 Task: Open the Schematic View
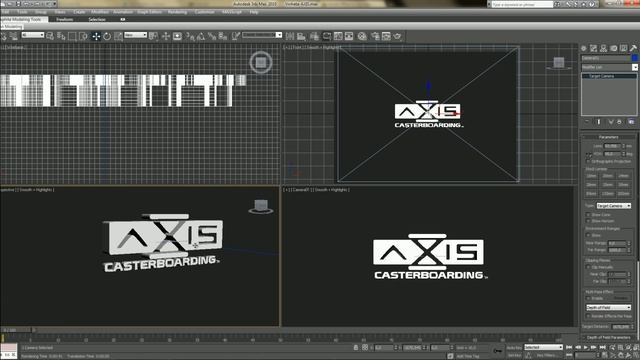click(x=349, y=36)
